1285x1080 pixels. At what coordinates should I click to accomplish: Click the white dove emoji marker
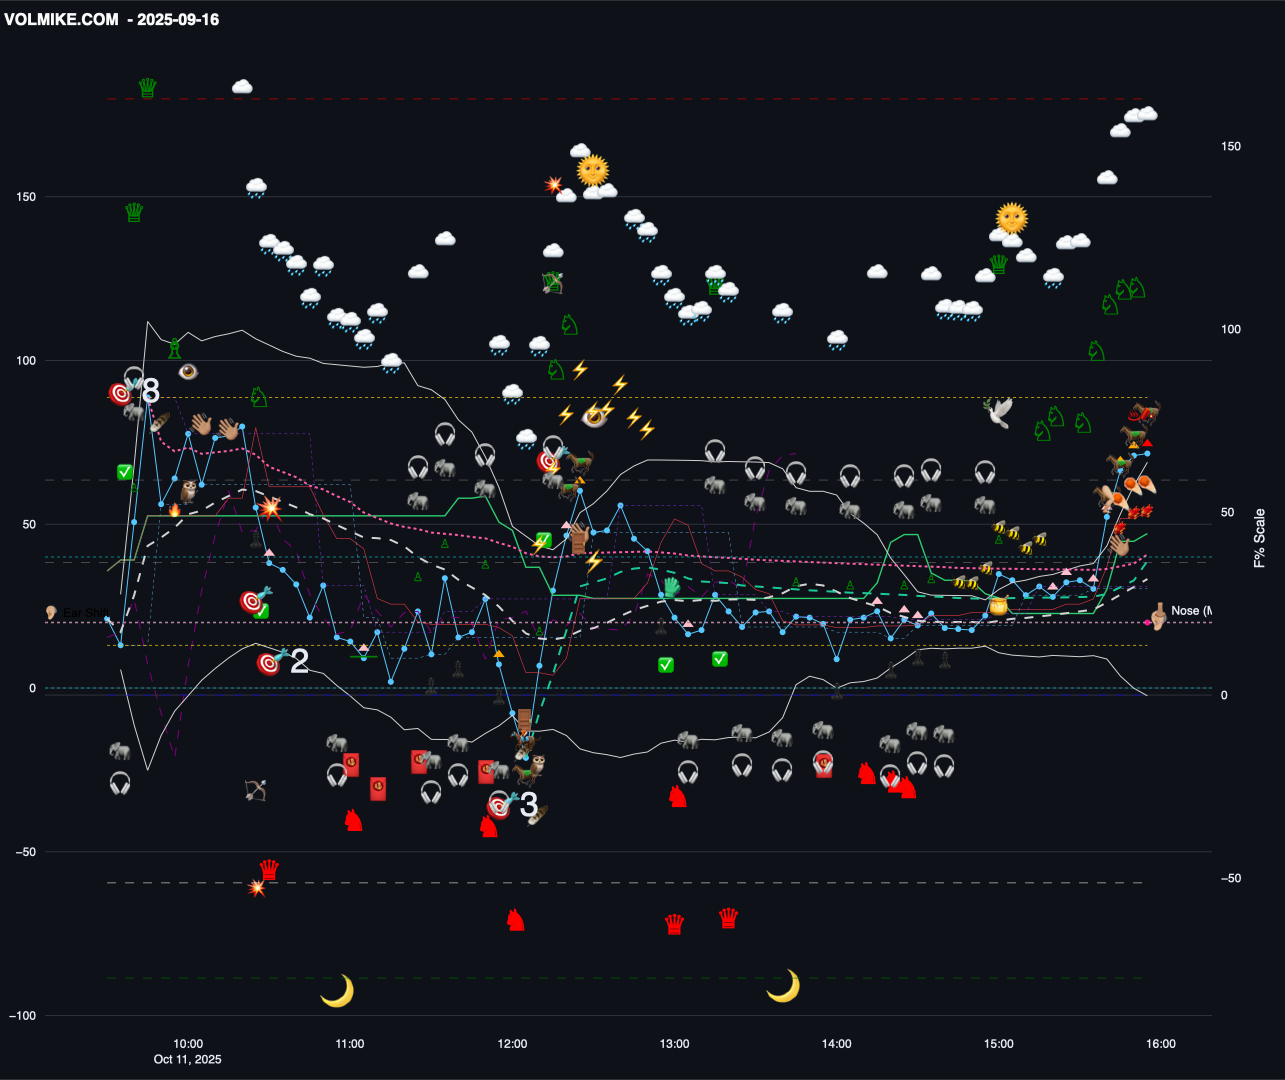coord(997,413)
